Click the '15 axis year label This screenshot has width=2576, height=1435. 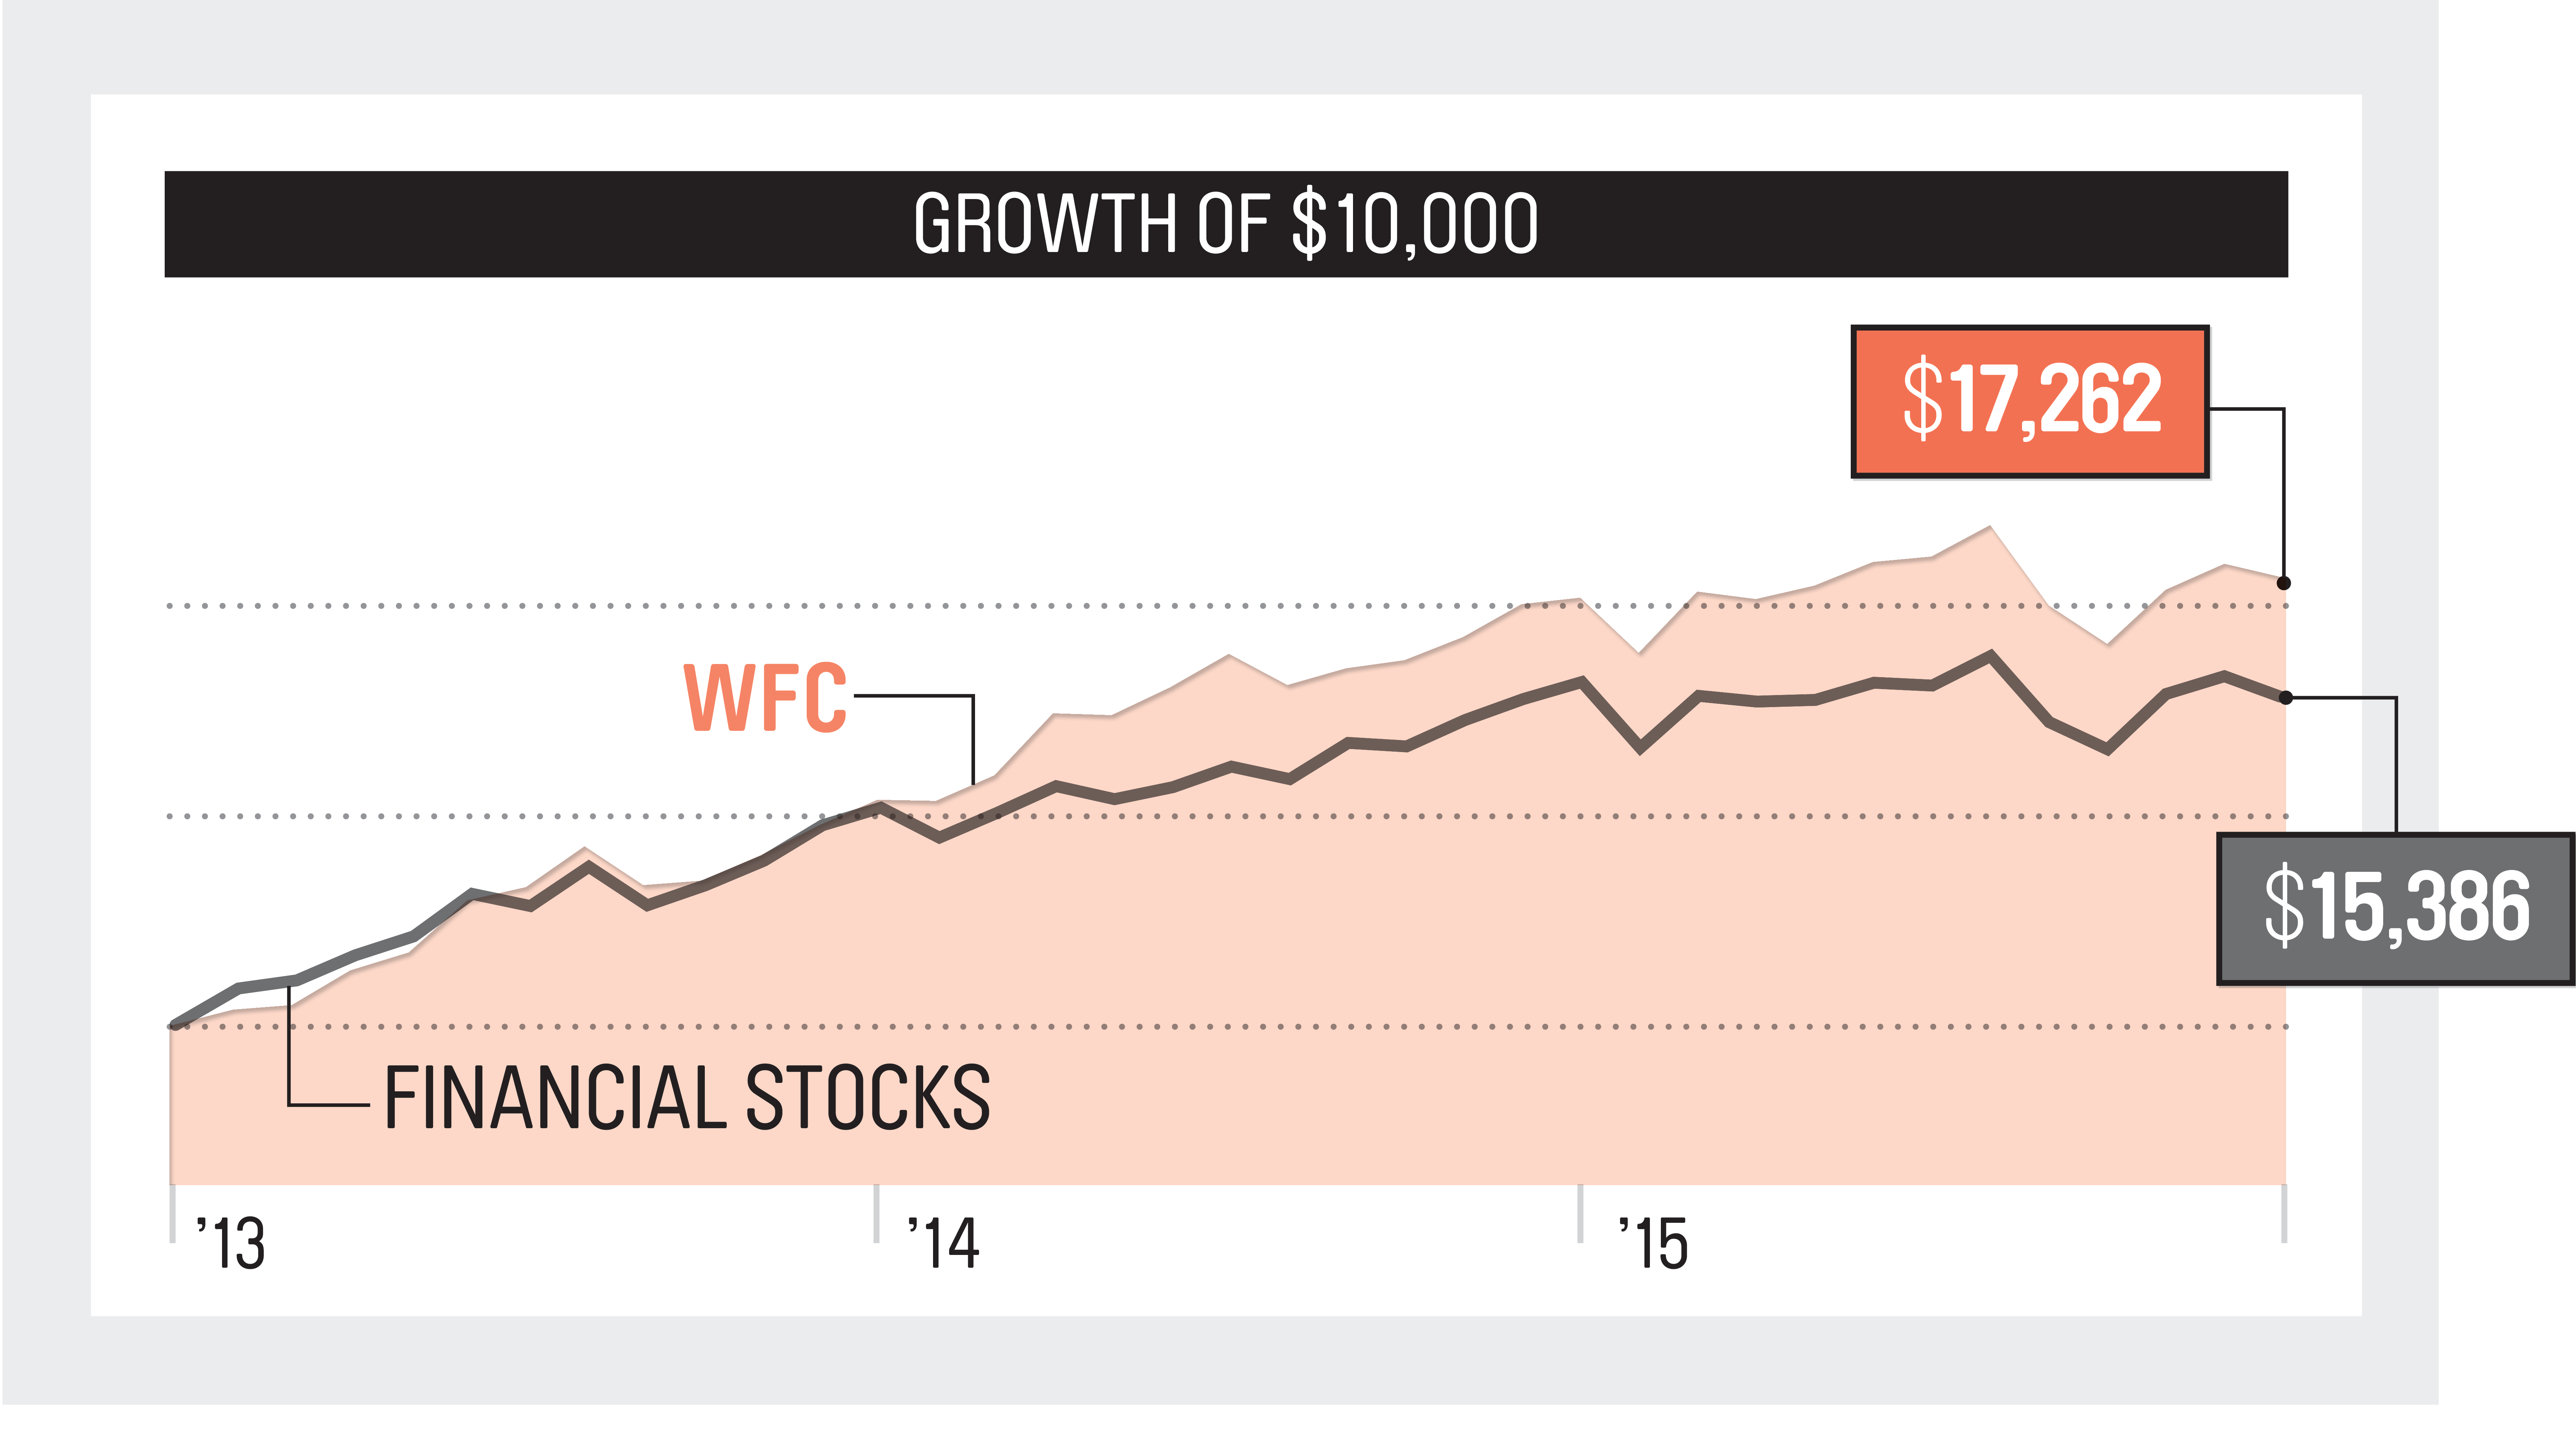1654,1244
